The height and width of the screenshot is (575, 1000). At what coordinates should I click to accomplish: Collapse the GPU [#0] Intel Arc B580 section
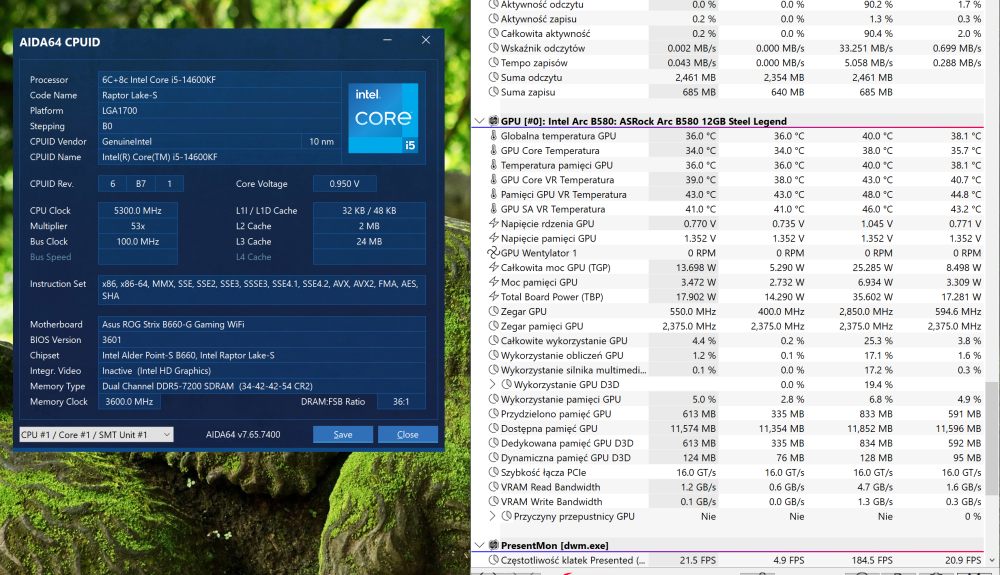[x=478, y=121]
